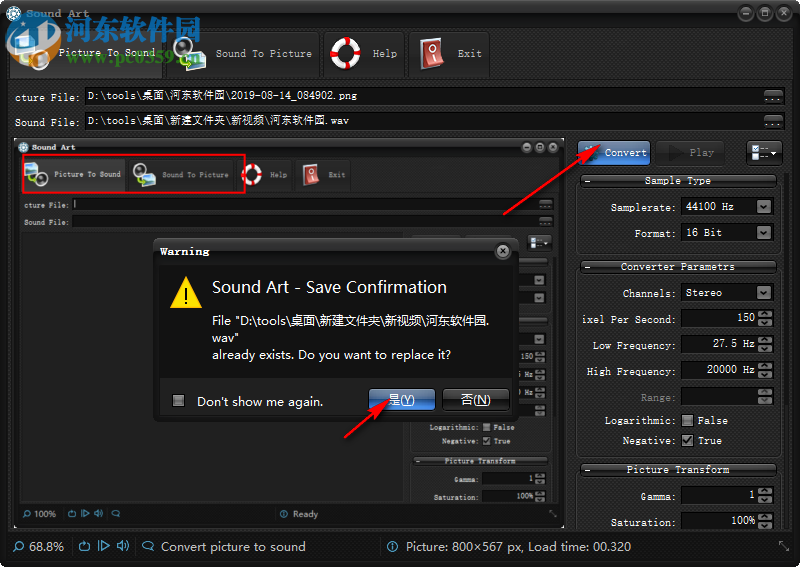Image resolution: width=800 pixels, height=567 pixels.
Task: Increase the High Frequency value
Action: [x=765, y=366]
